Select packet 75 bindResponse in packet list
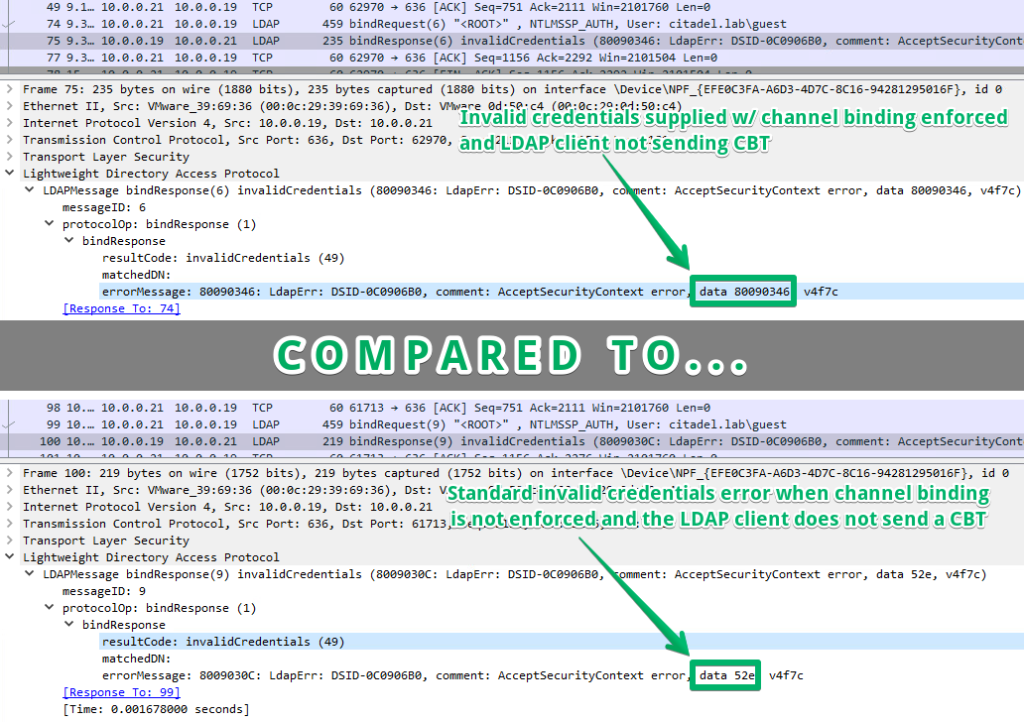Screen dimensions: 1024x722 pyautogui.click(x=300, y=40)
